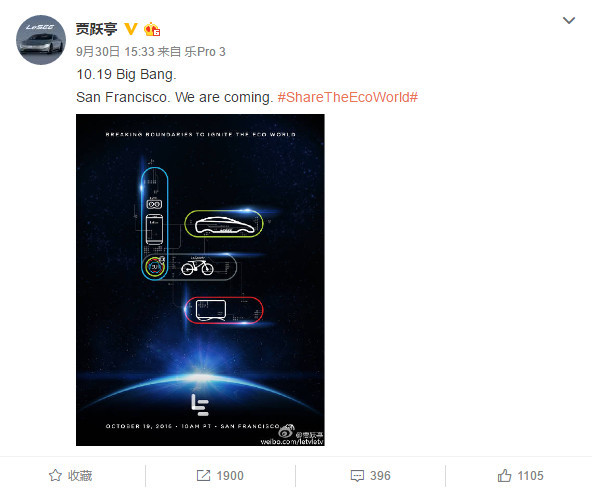Image resolution: width=592 pixels, height=493 pixels.
Task: Open the 1900 reposts list
Action: pyautogui.click(x=220, y=476)
